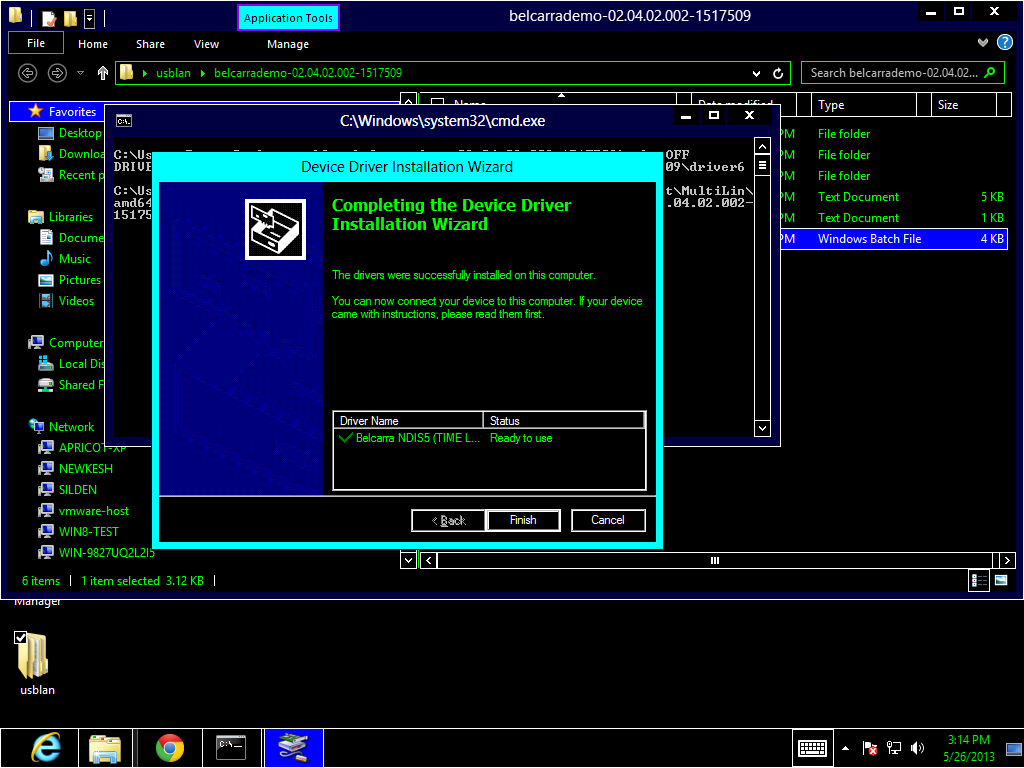Click the Back button in wizard
This screenshot has width=1024, height=768.
pyautogui.click(x=449, y=520)
